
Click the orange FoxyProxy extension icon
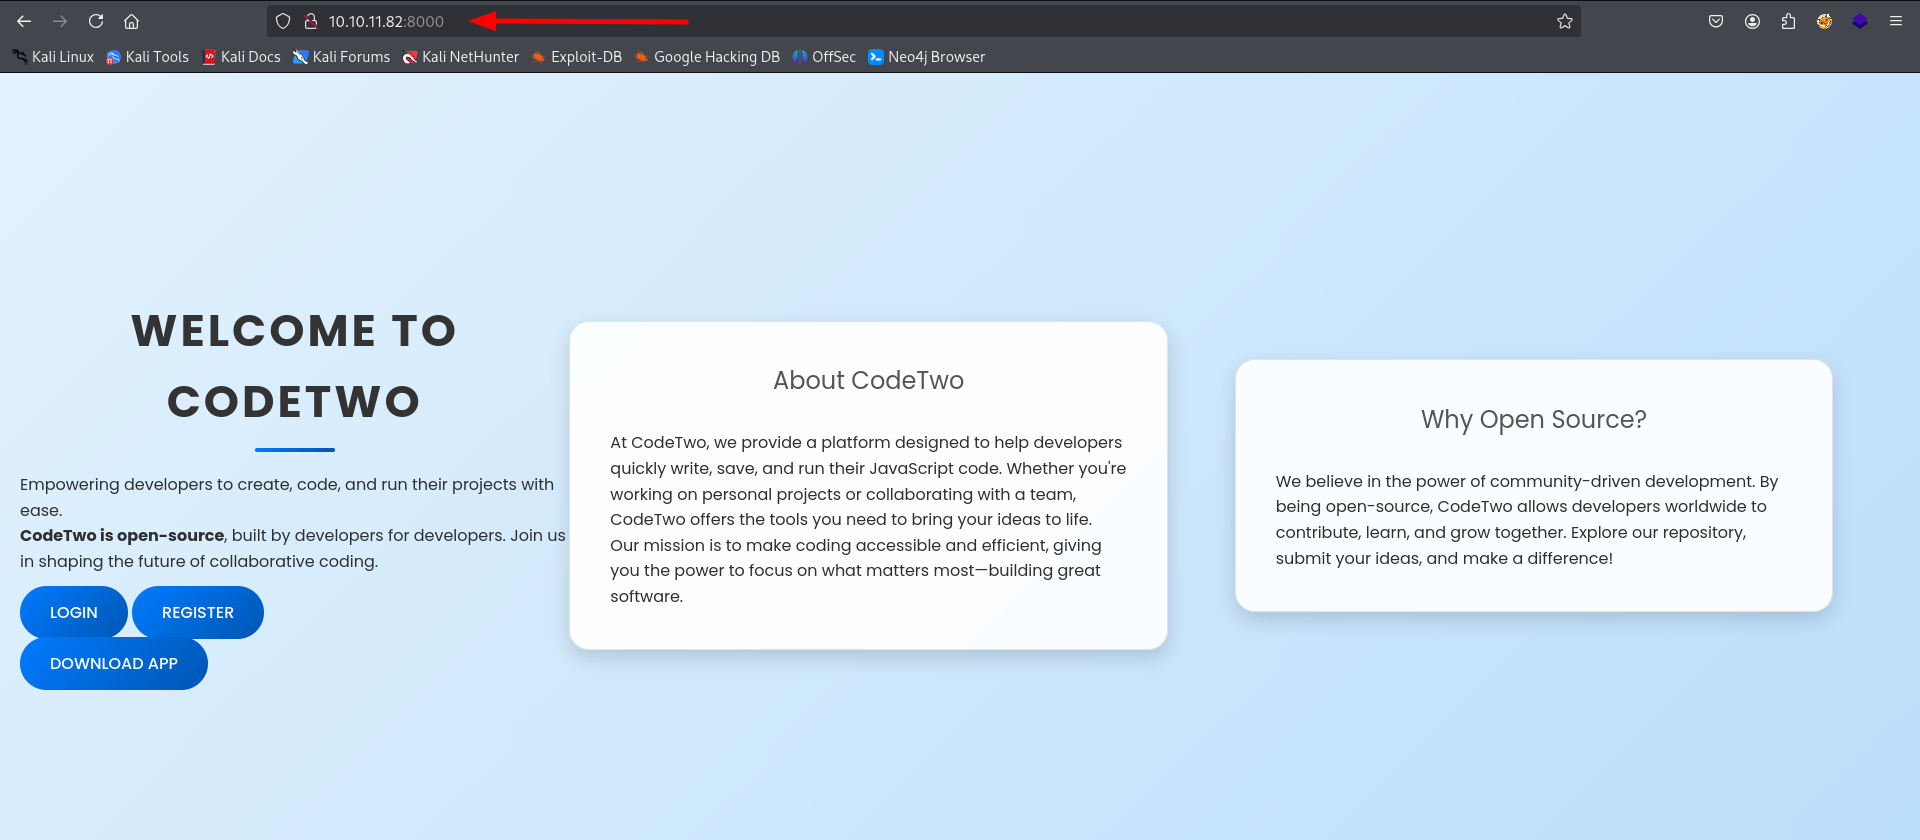coord(1824,21)
